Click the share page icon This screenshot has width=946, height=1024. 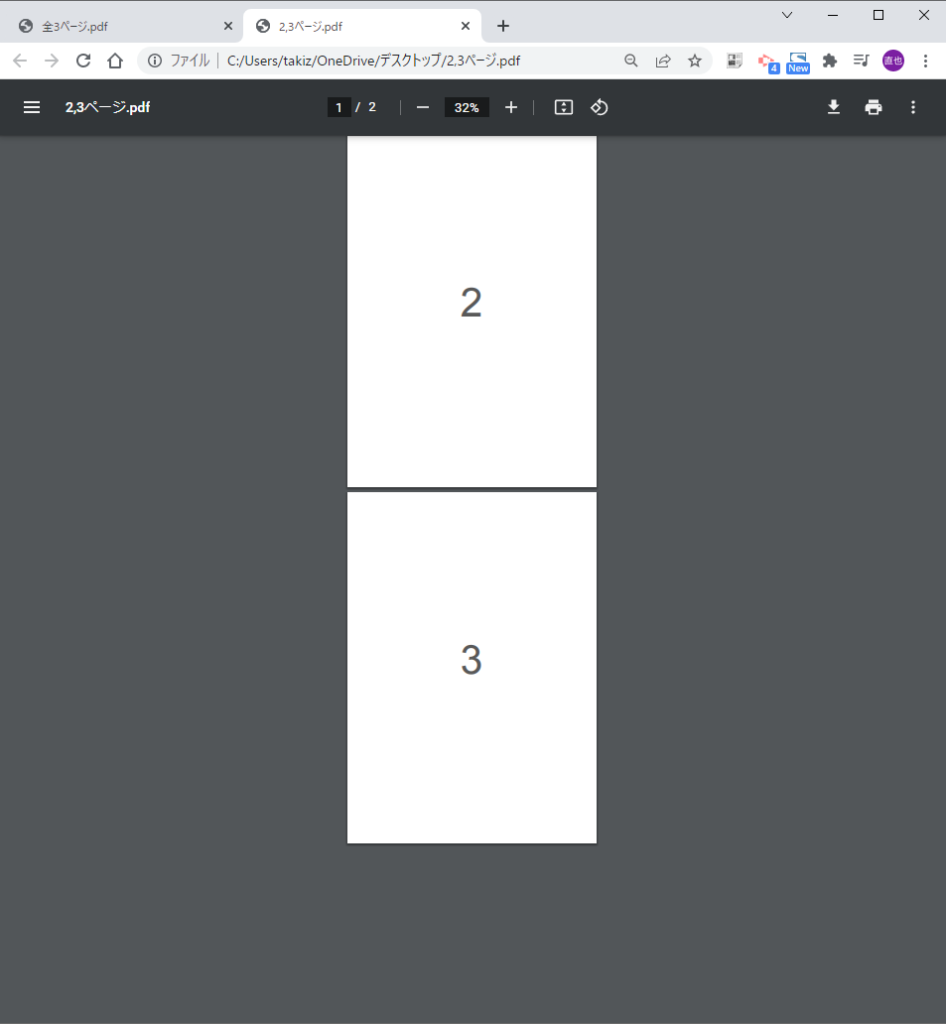pos(663,61)
